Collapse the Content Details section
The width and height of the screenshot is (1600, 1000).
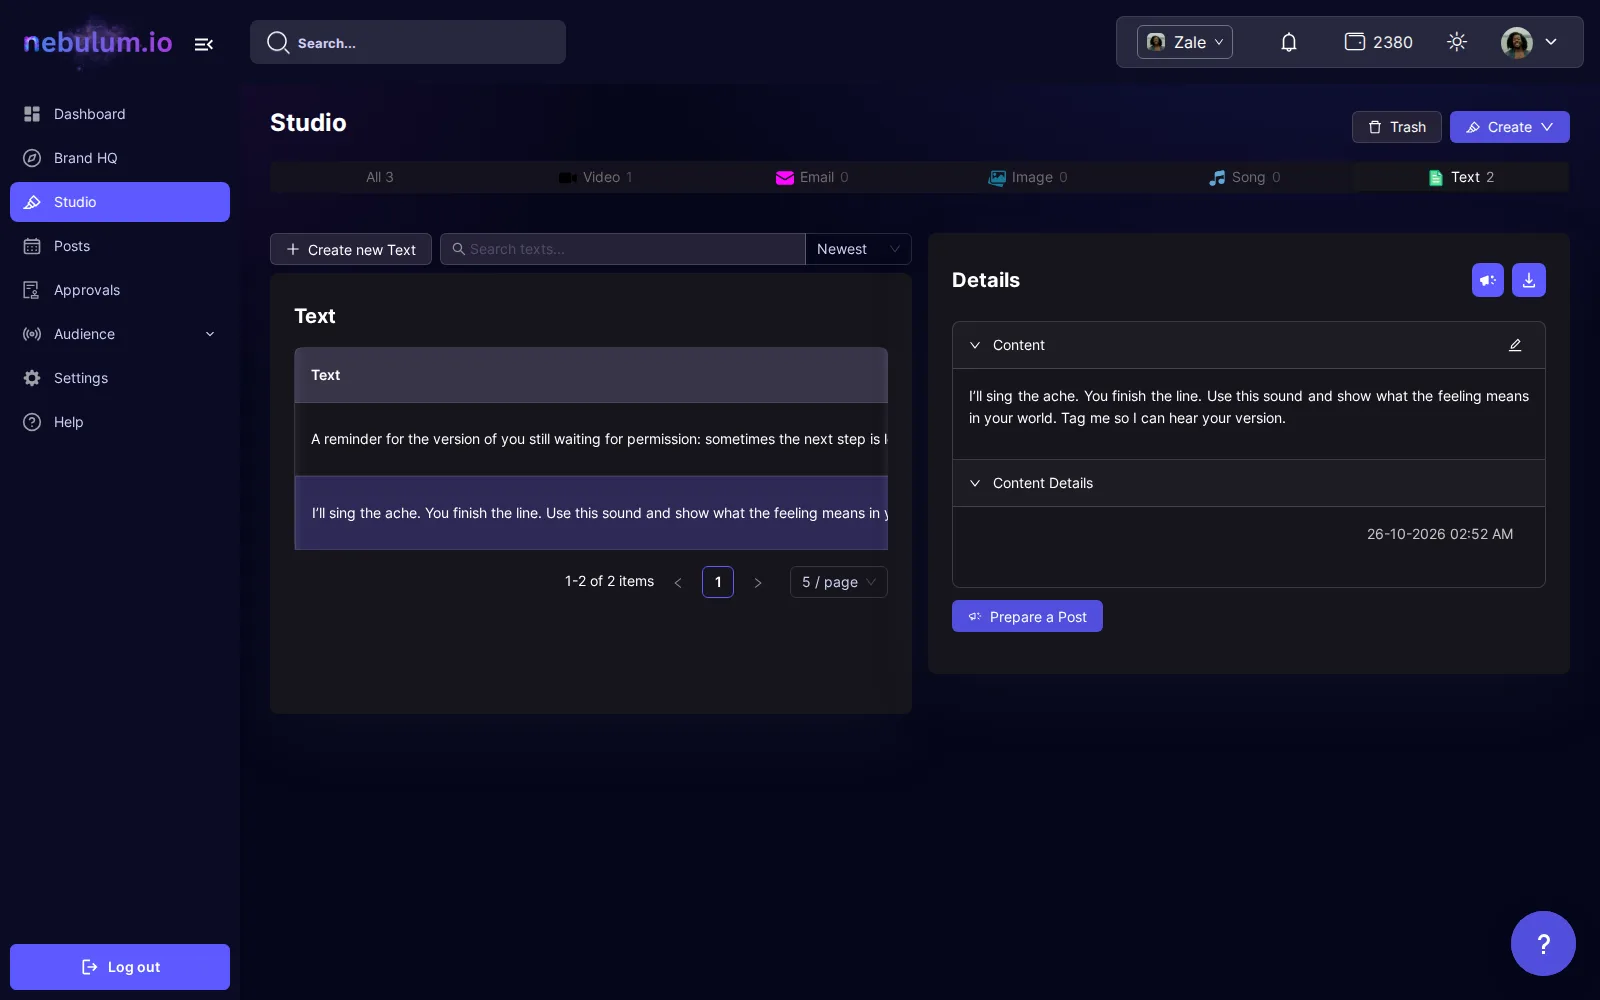pos(975,483)
